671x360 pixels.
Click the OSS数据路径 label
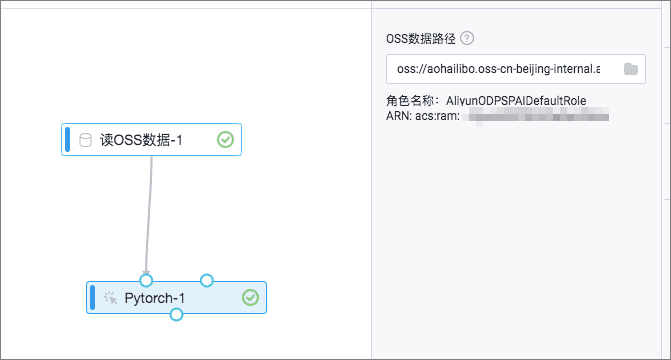tap(421, 39)
